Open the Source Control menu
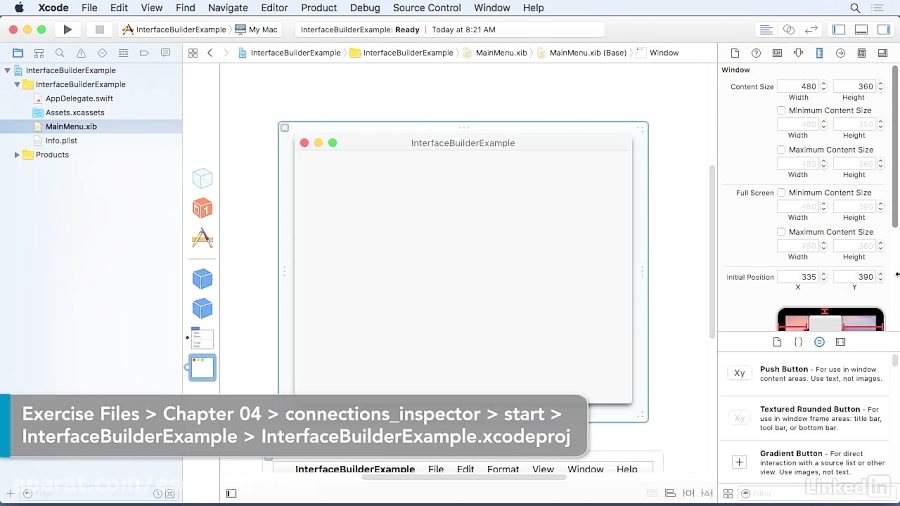The width and height of the screenshot is (900, 506). [x=426, y=7]
